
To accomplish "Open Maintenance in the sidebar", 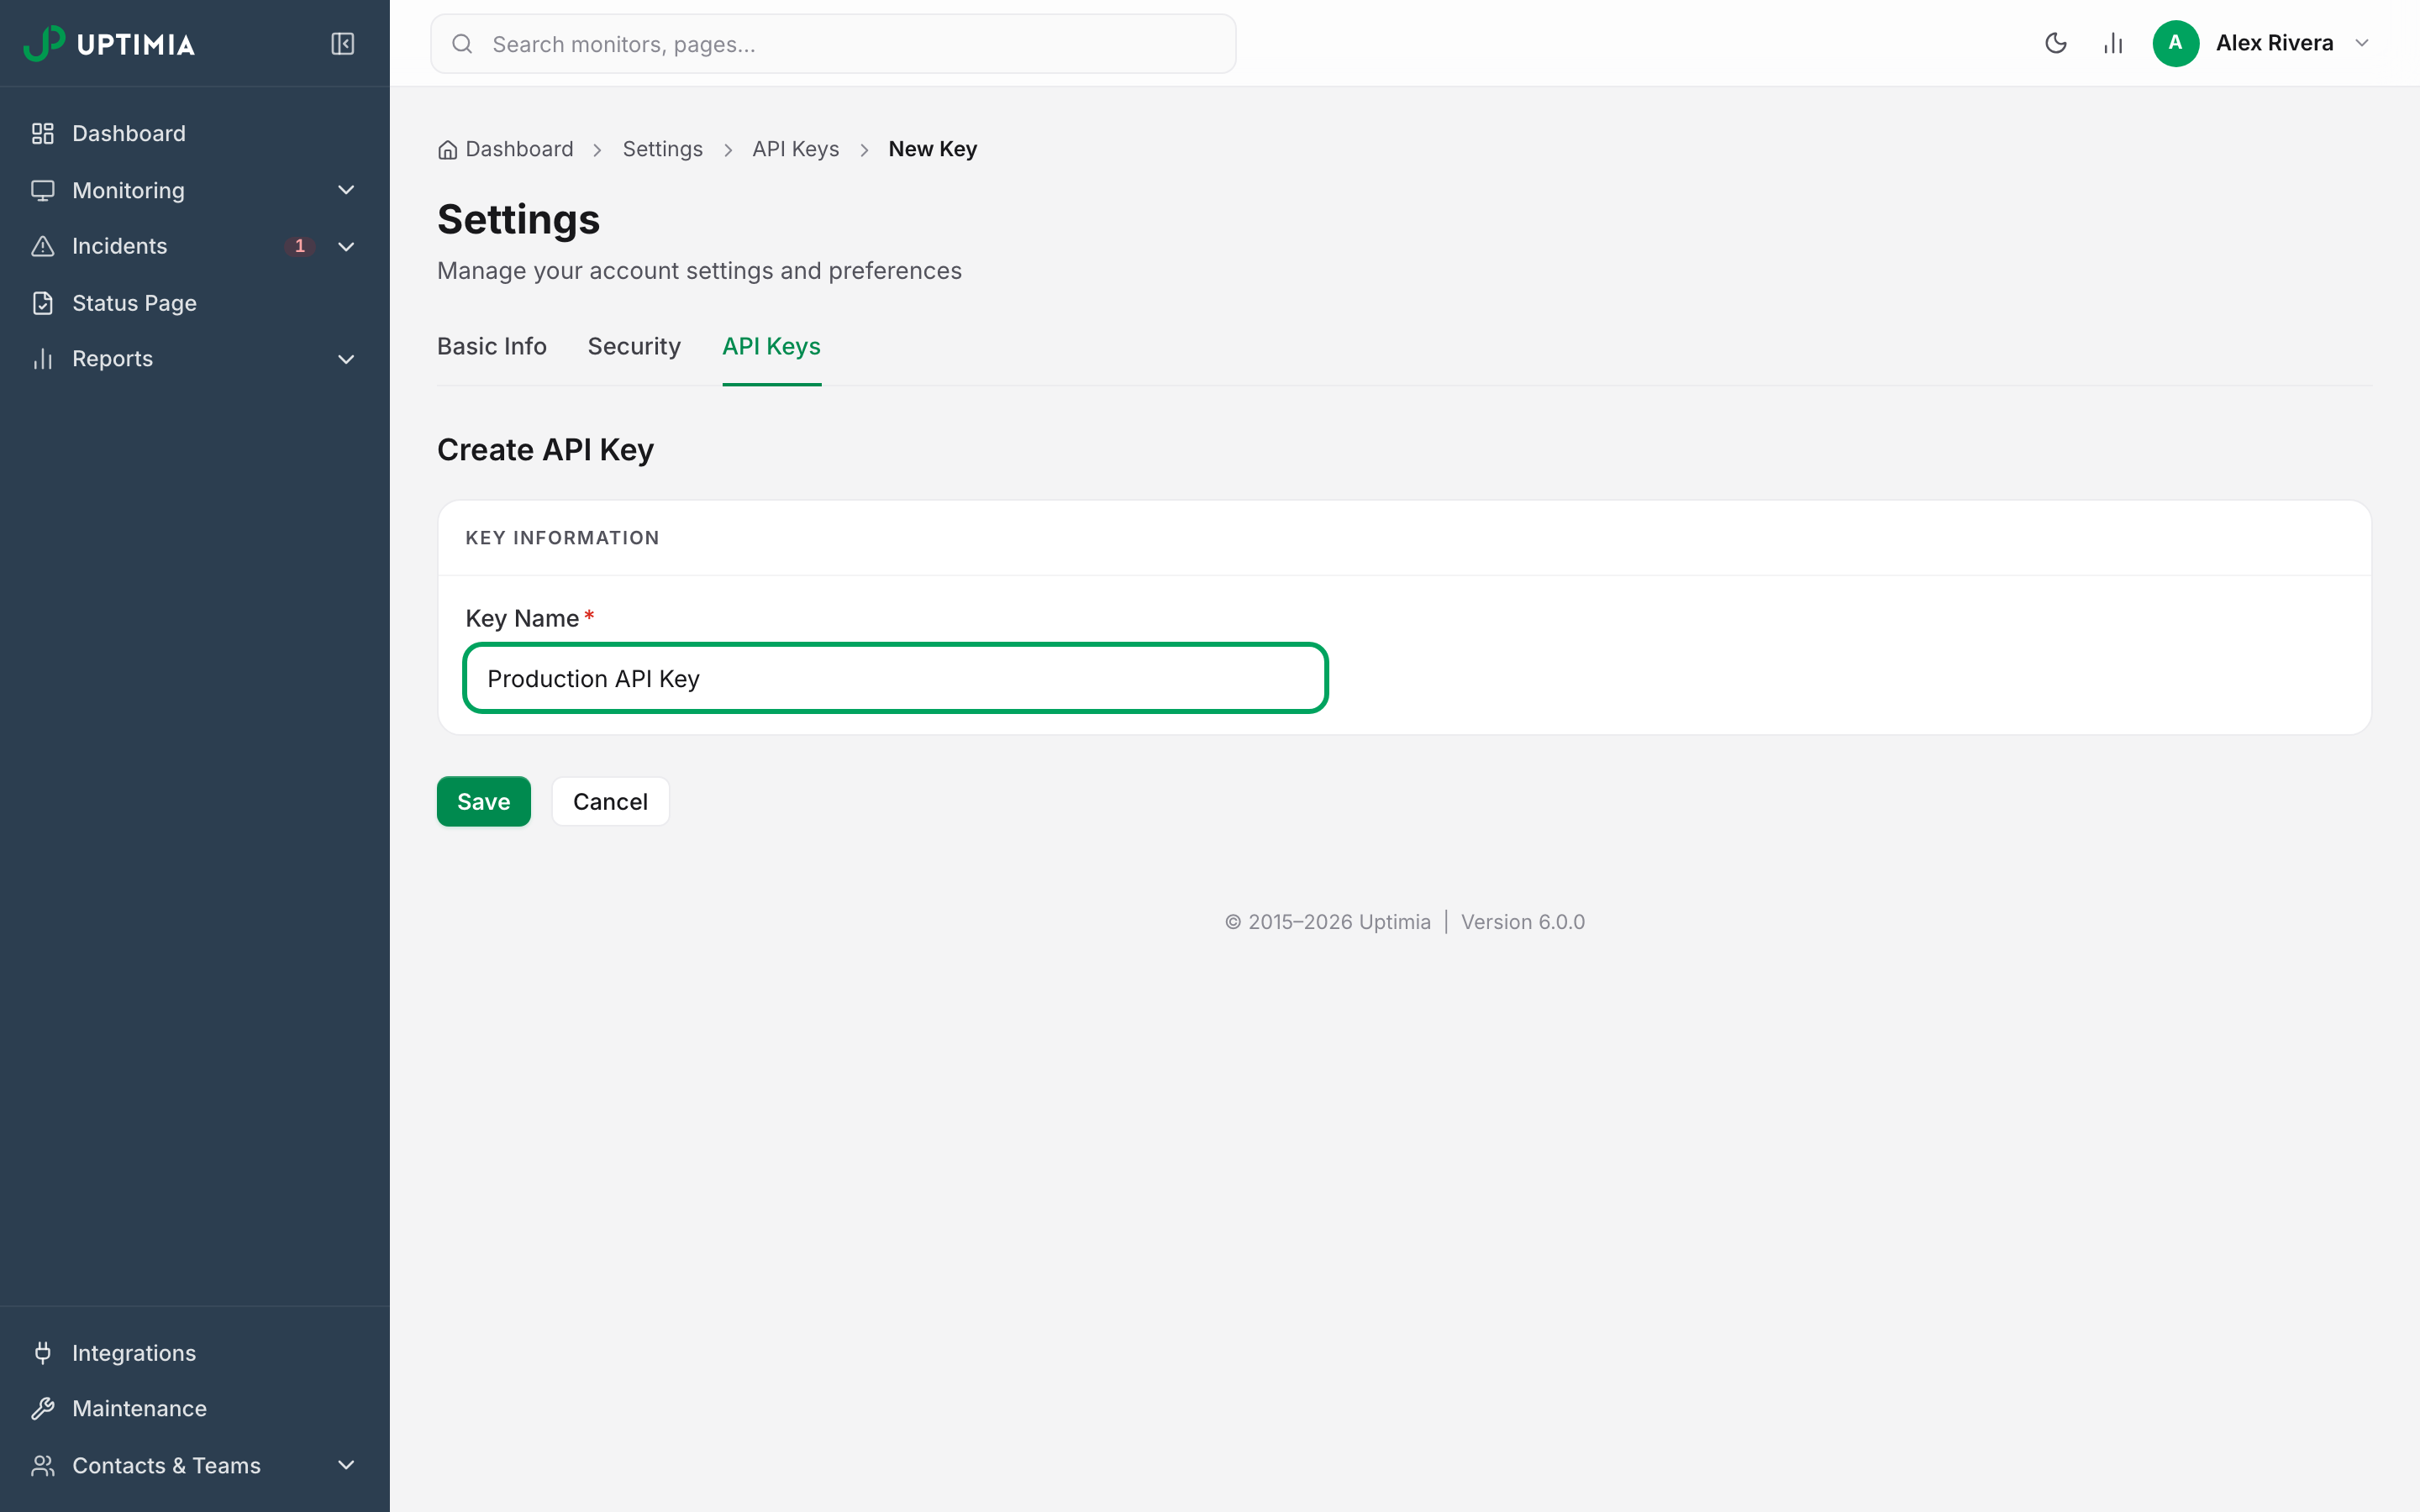I will click(x=195, y=1409).
